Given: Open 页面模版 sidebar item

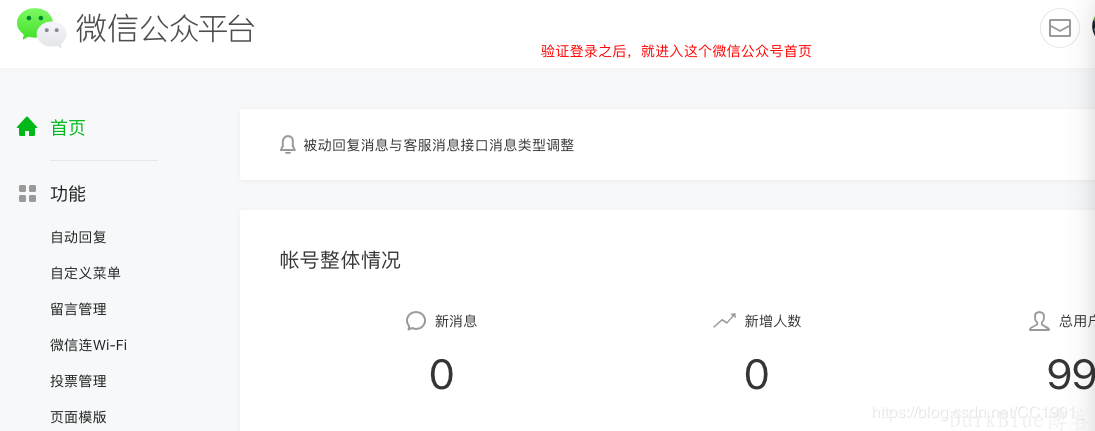Looking at the screenshot, I should click(x=78, y=417).
